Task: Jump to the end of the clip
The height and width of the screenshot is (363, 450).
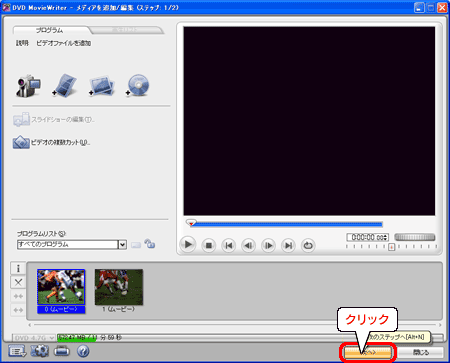Action: coord(288,246)
